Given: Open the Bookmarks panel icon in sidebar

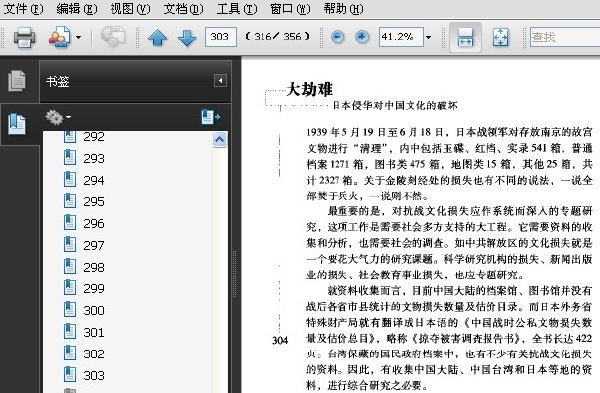Looking at the screenshot, I should coord(17,124).
